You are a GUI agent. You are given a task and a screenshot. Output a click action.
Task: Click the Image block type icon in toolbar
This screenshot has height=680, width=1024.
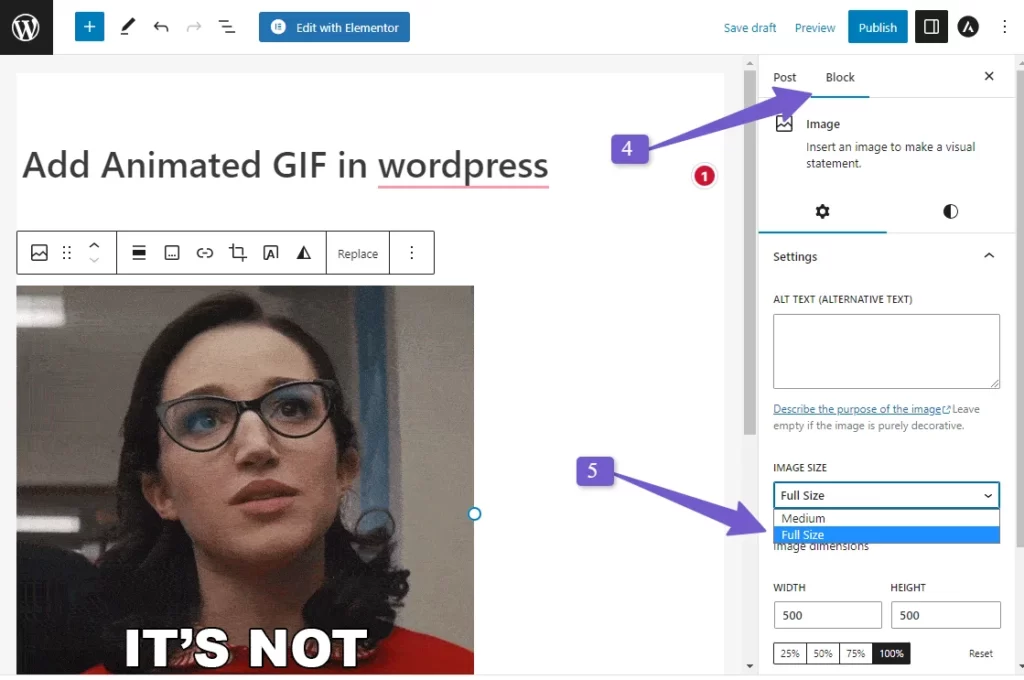tap(39, 253)
